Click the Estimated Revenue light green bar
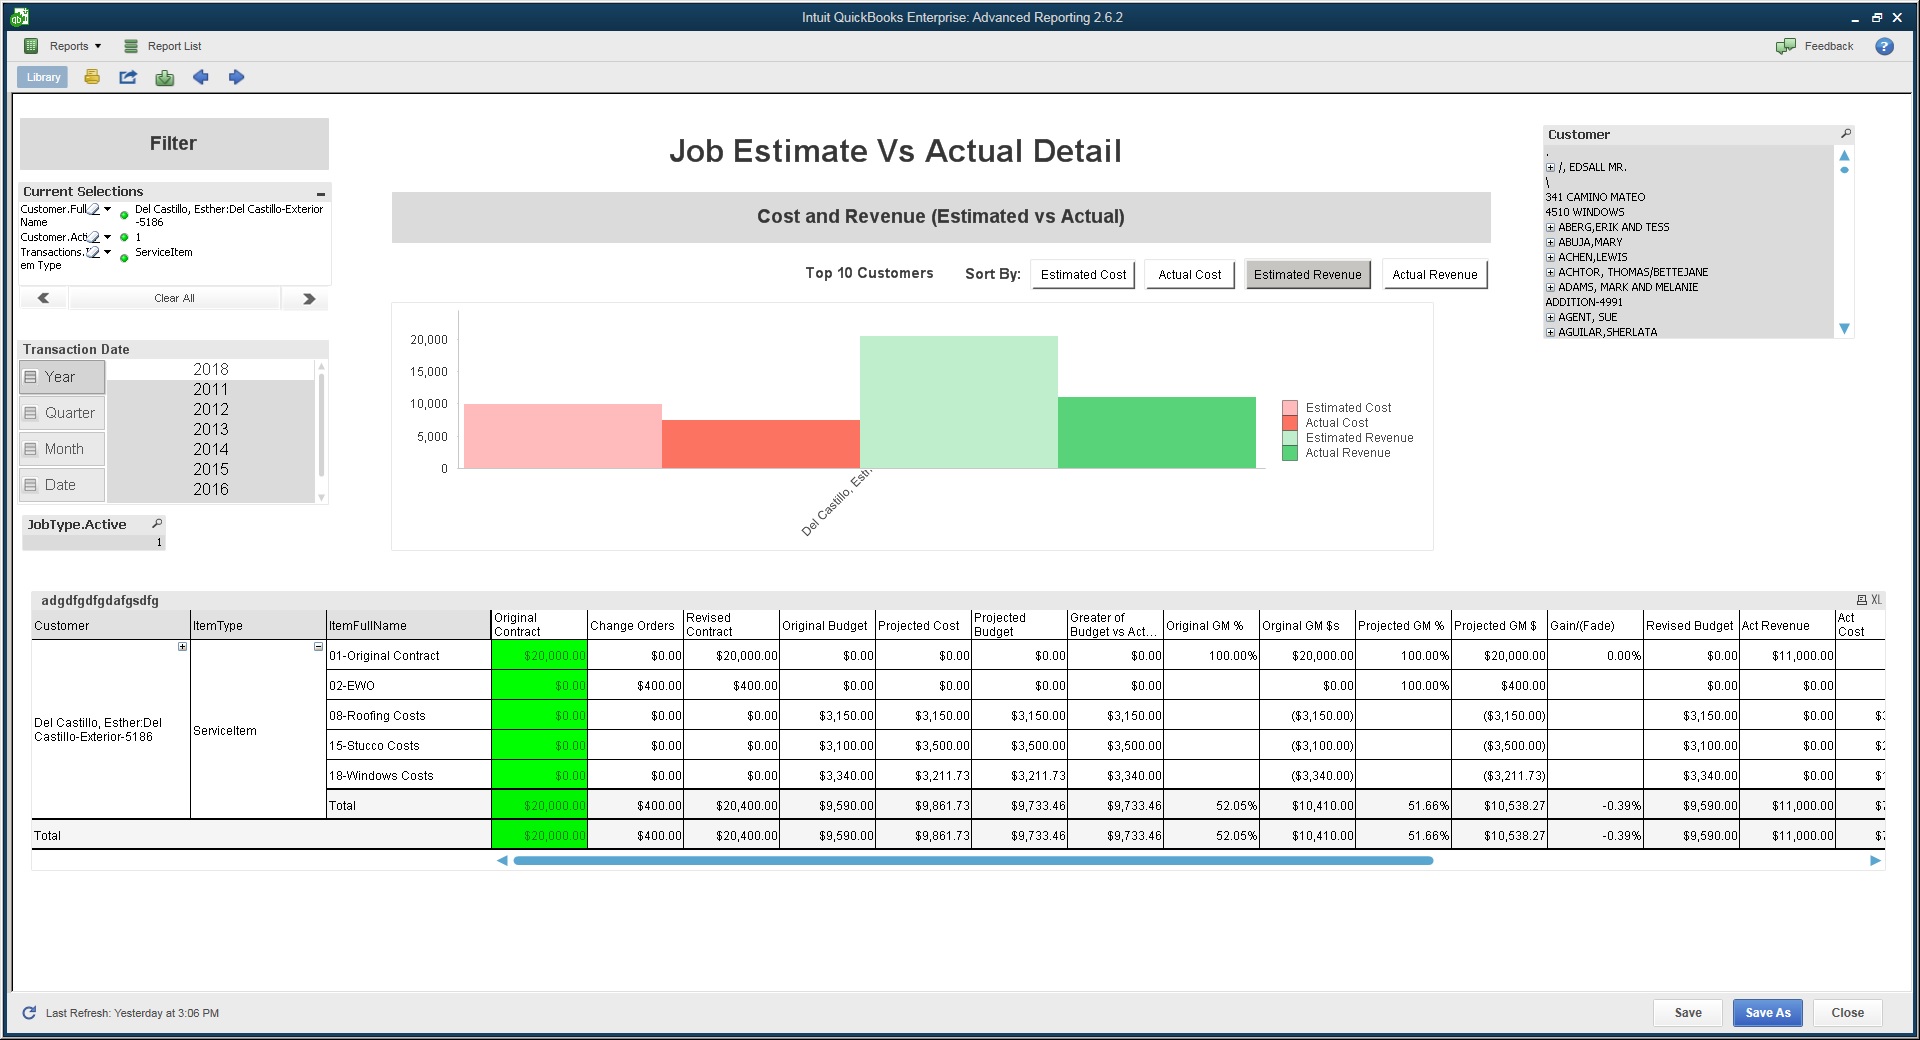The height and width of the screenshot is (1040, 1920). pos(959,402)
